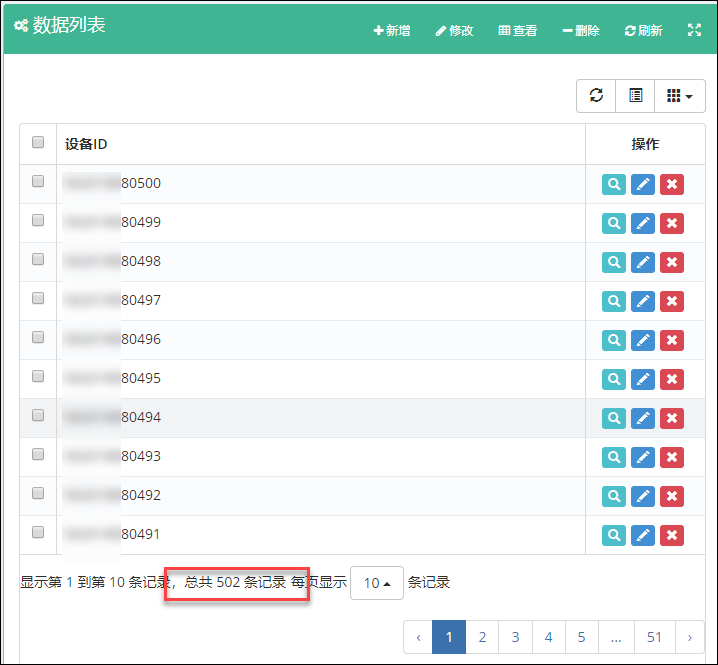Screen dimensions: 718x665
Task: Delete row 80500 with the red X
Action: point(672,184)
